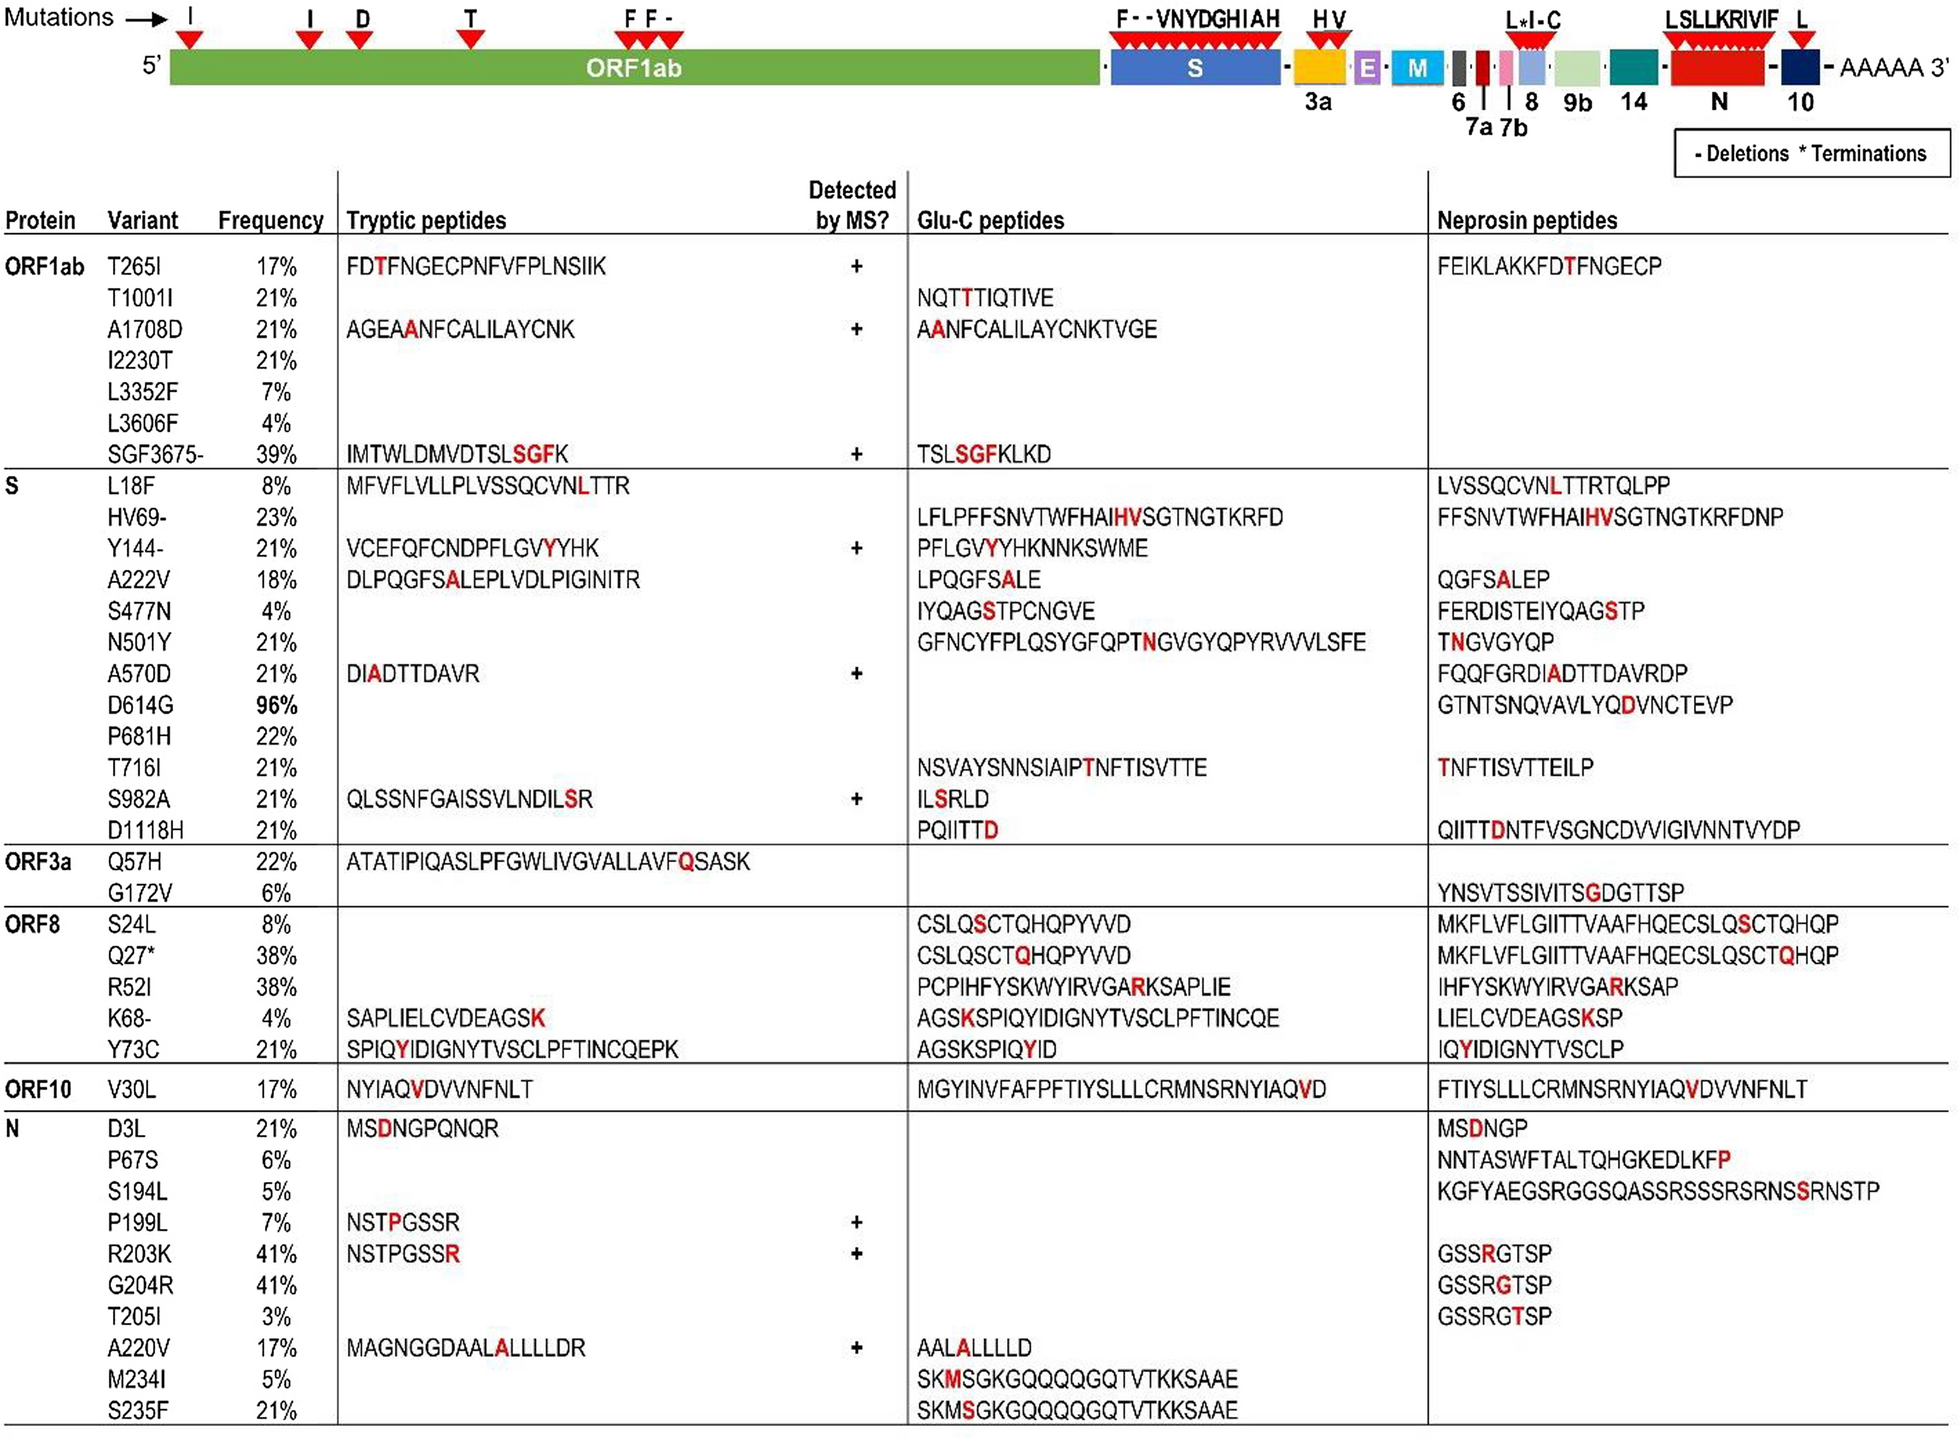Screen dimensions: 1960x1438
Task: Select the red N gene block
Action: (x=1717, y=68)
